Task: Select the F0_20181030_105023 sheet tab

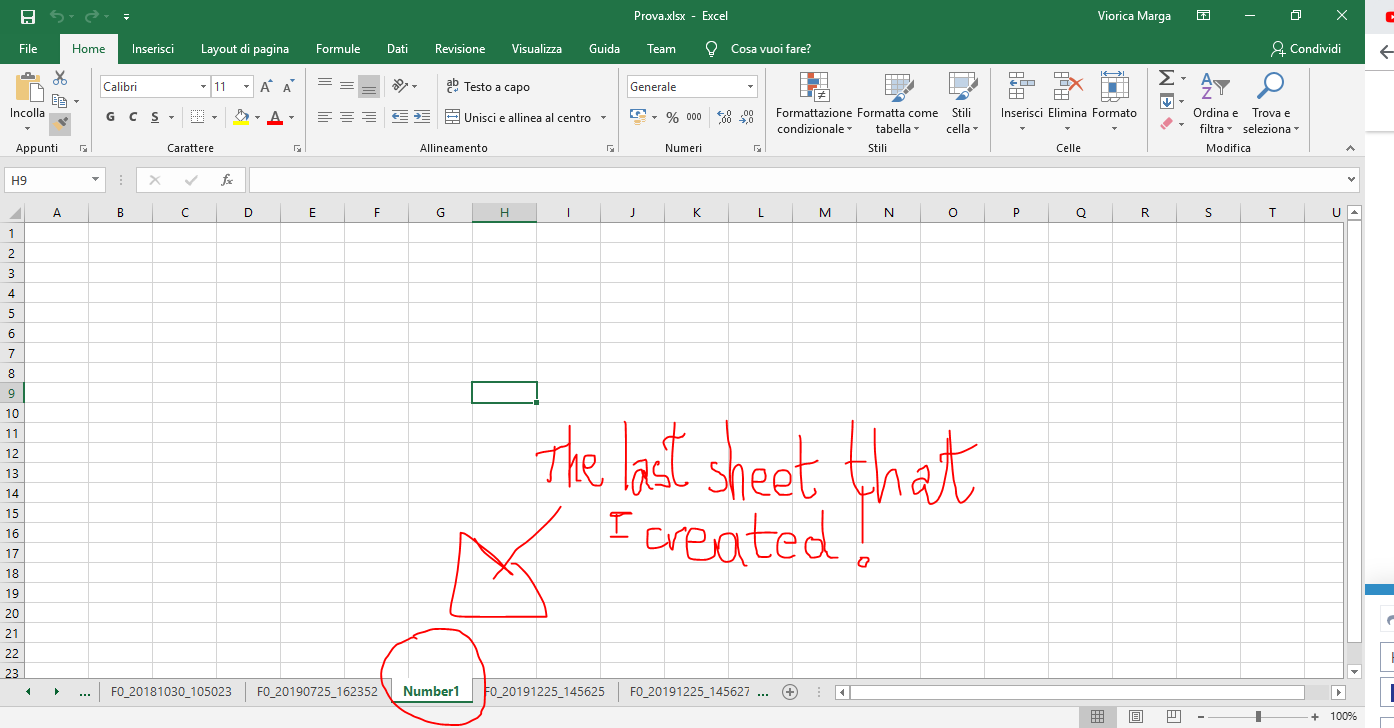Action: 171,692
